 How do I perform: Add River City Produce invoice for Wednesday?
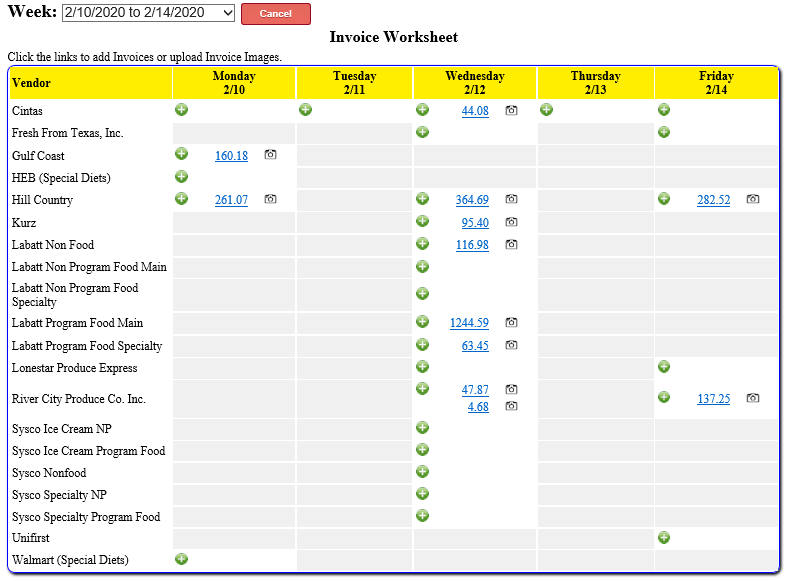422,389
